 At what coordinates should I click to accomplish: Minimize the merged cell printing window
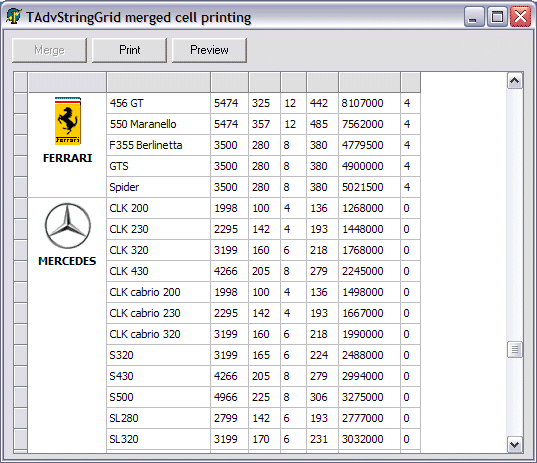click(474, 16)
